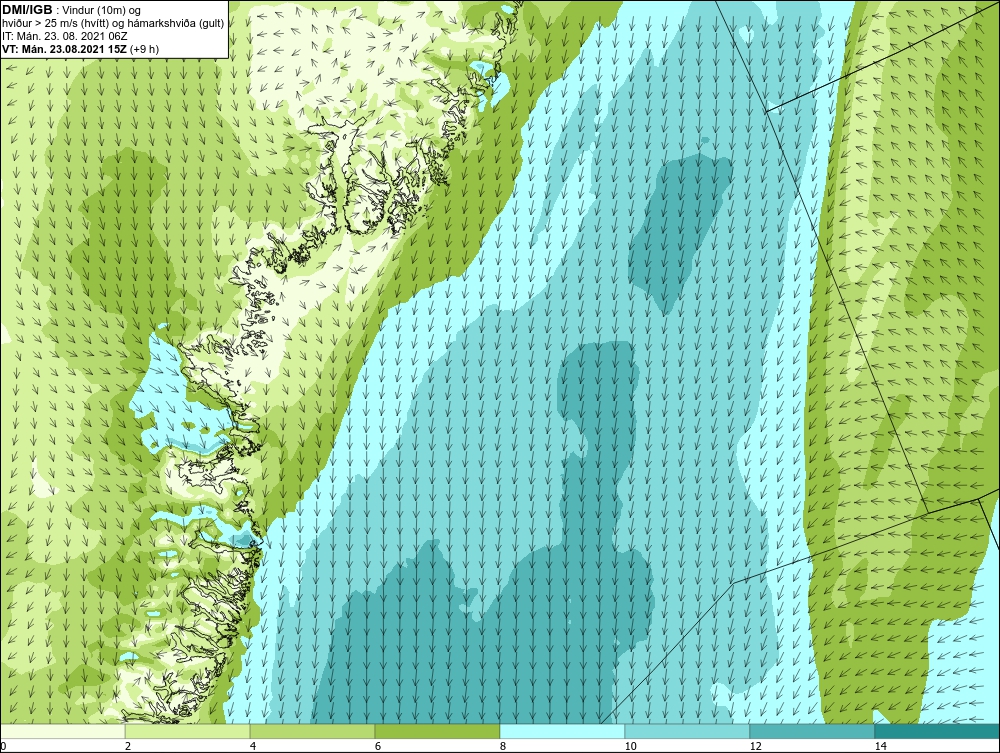
Task: Click the legend label '2'
Action: [128, 746]
